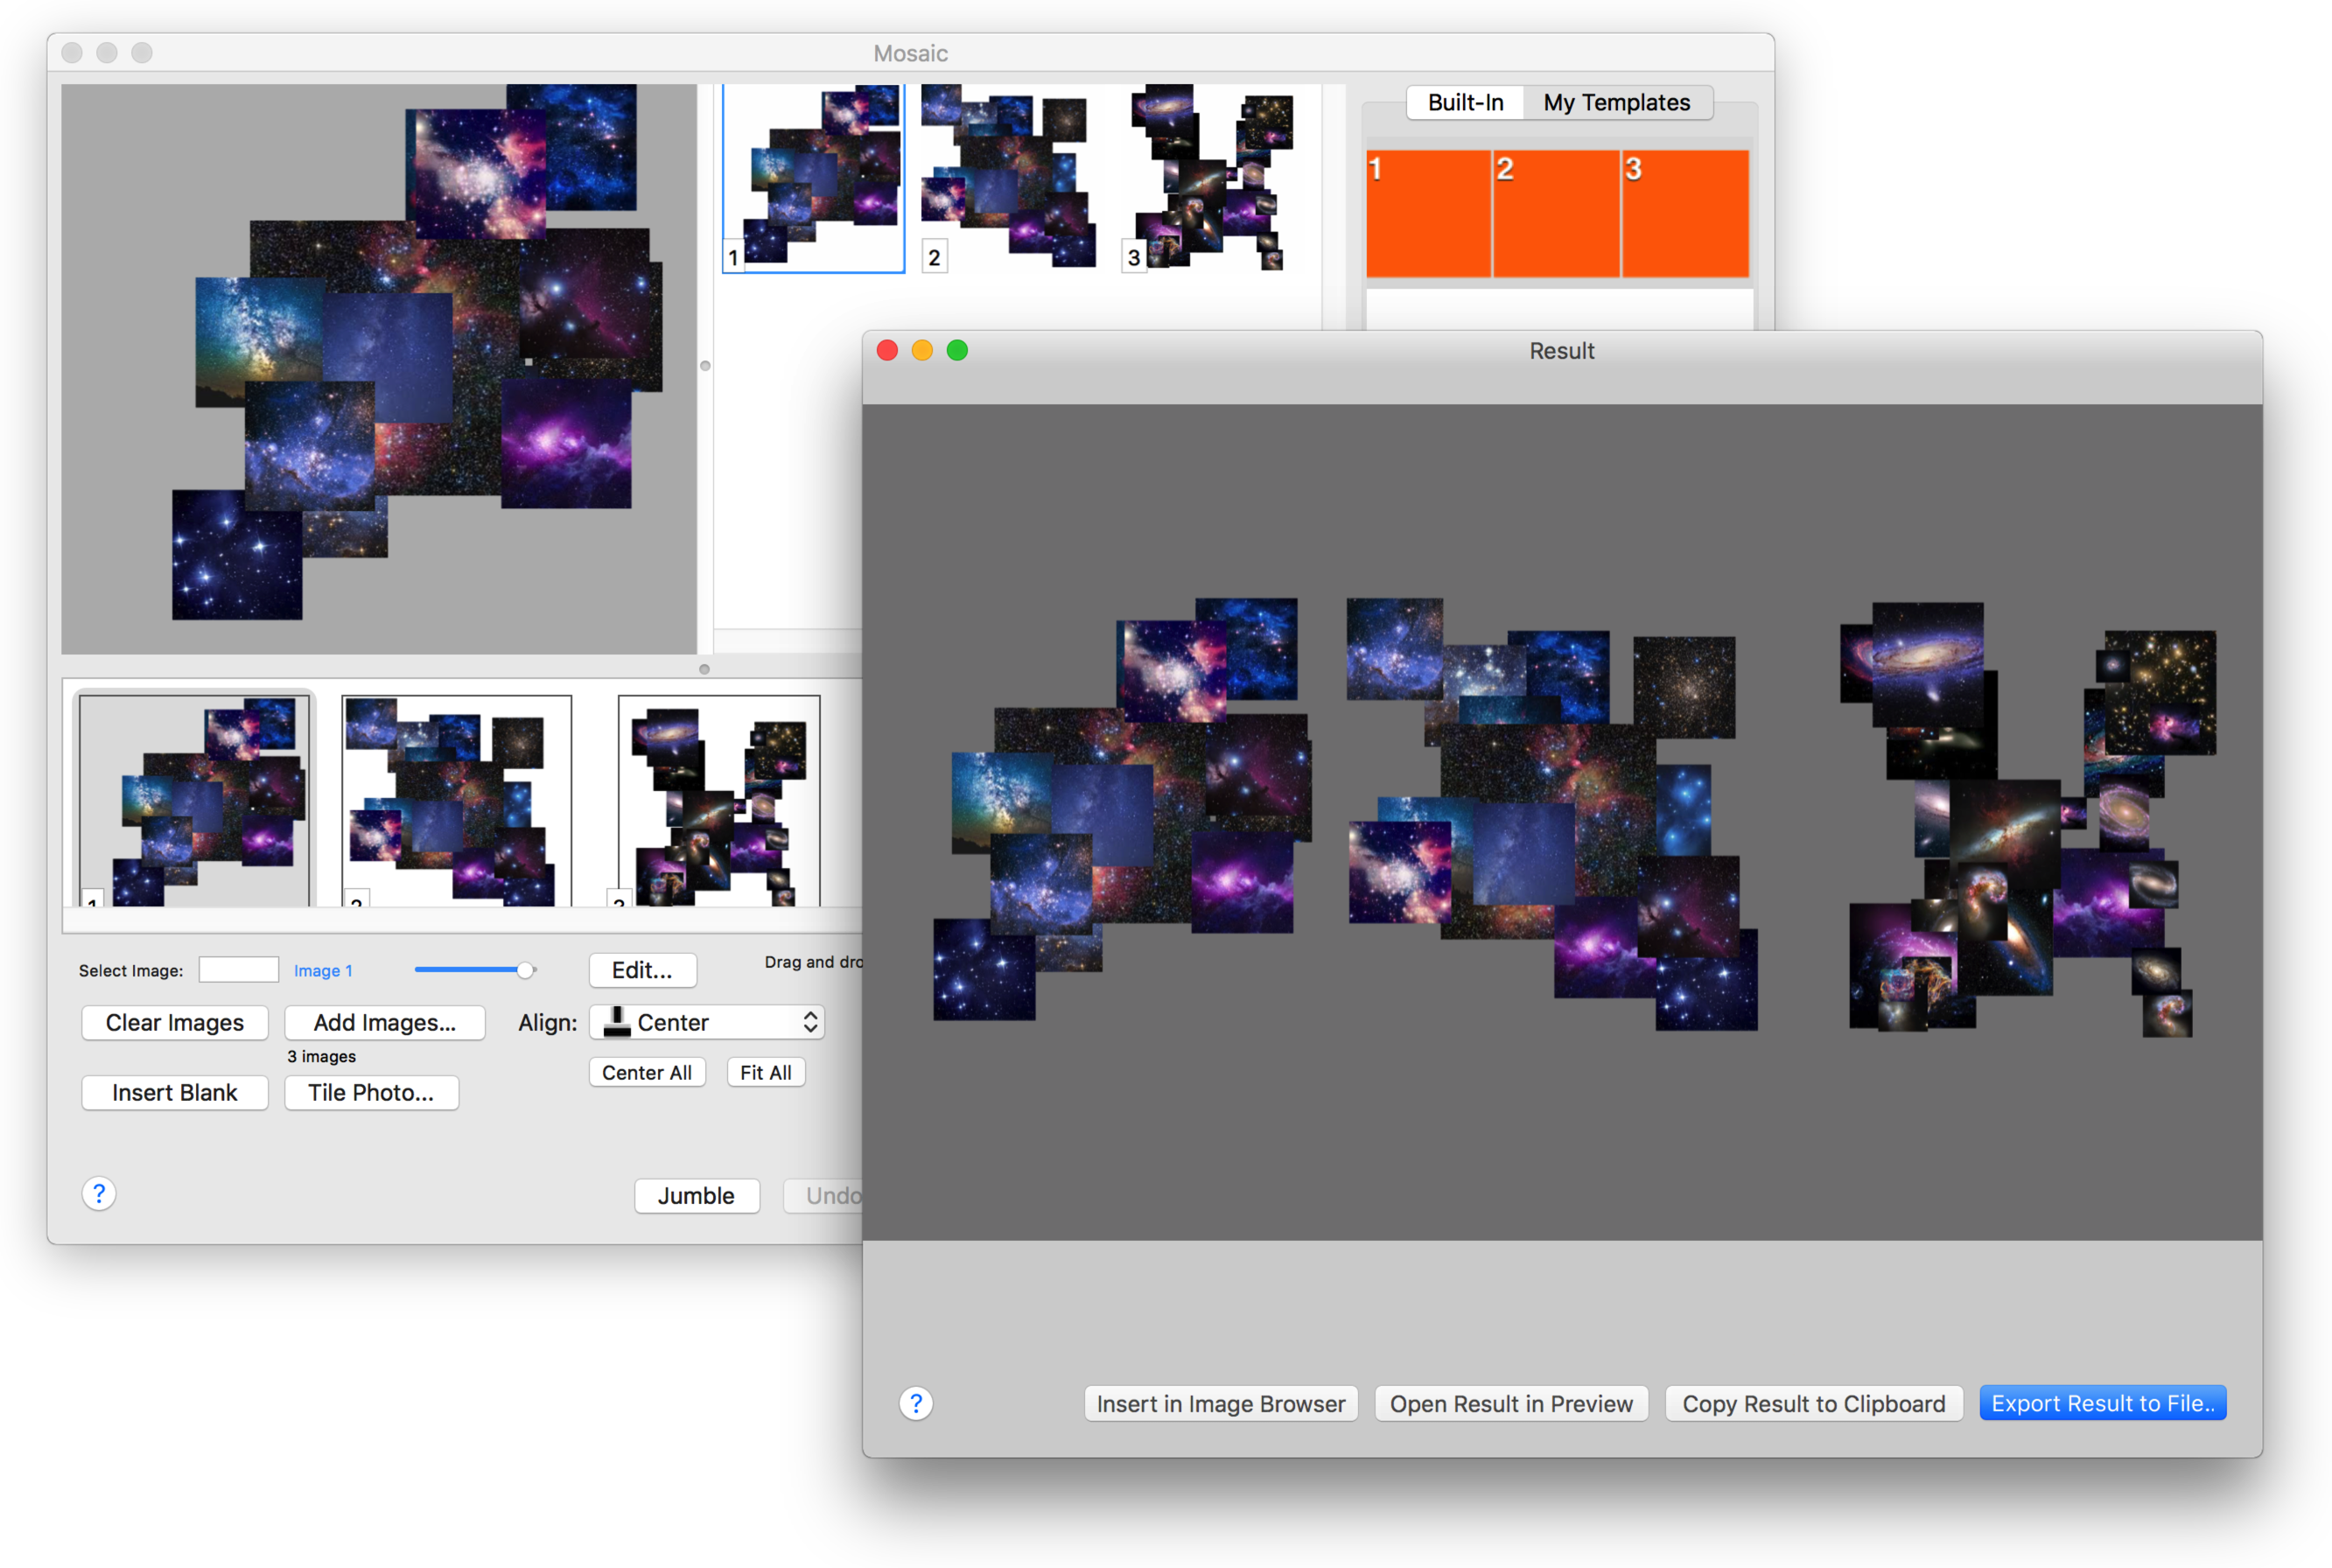Open the help button in the Result window
This screenshot has width=2332, height=1568.
pos(916,1403)
